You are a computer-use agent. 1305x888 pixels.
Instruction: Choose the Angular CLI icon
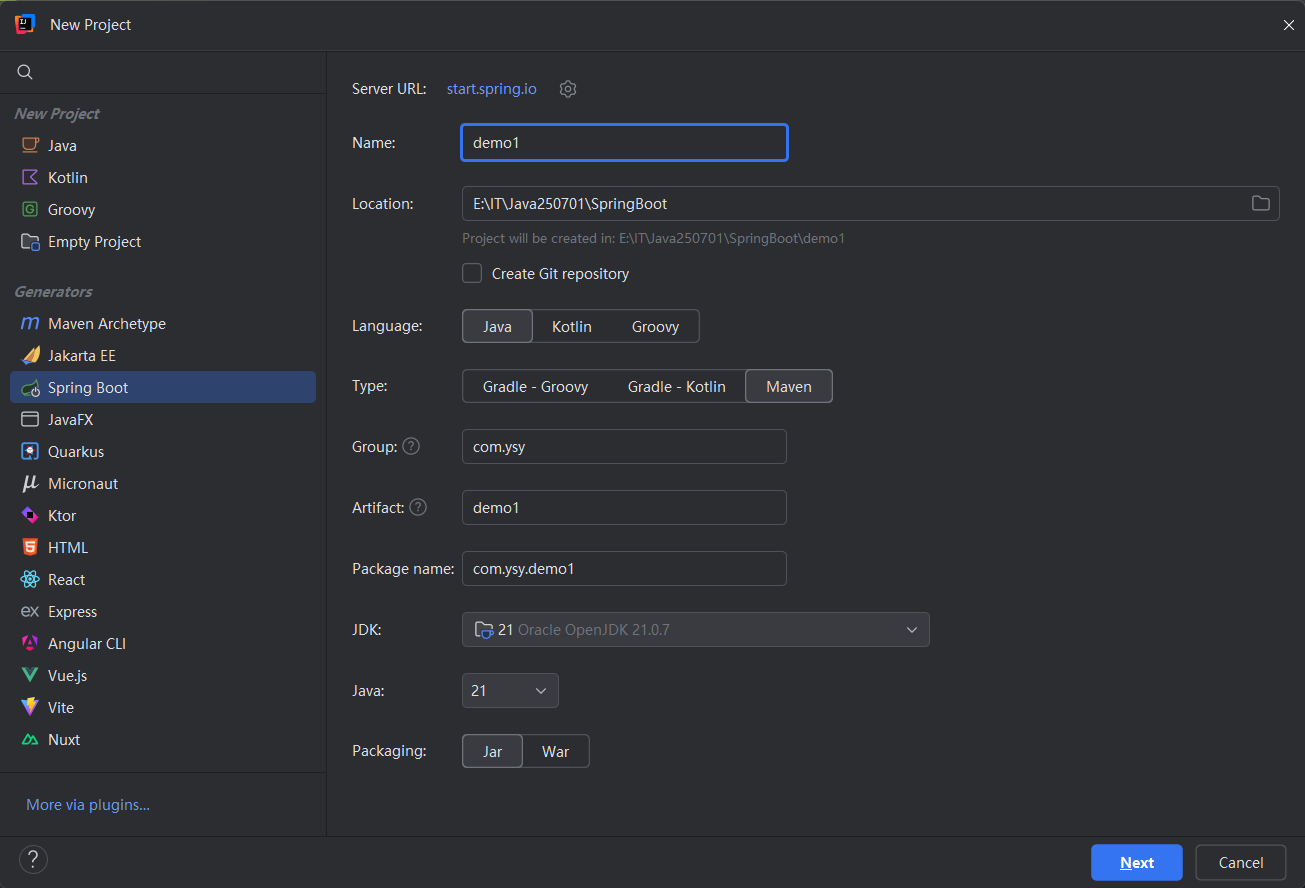(x=30, y=643)
